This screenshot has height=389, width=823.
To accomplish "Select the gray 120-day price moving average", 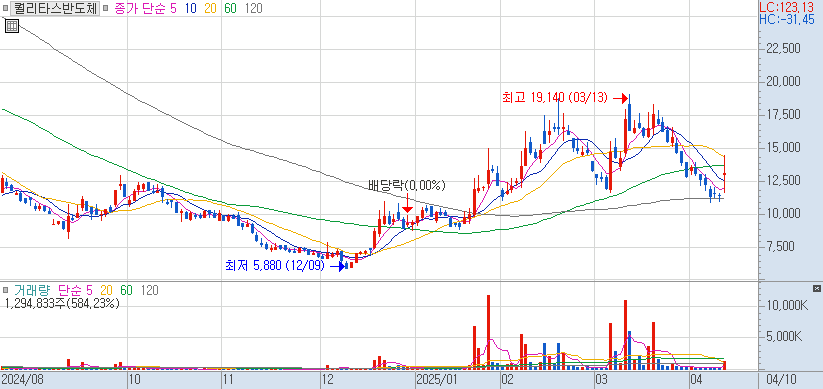I will (254, 8).
